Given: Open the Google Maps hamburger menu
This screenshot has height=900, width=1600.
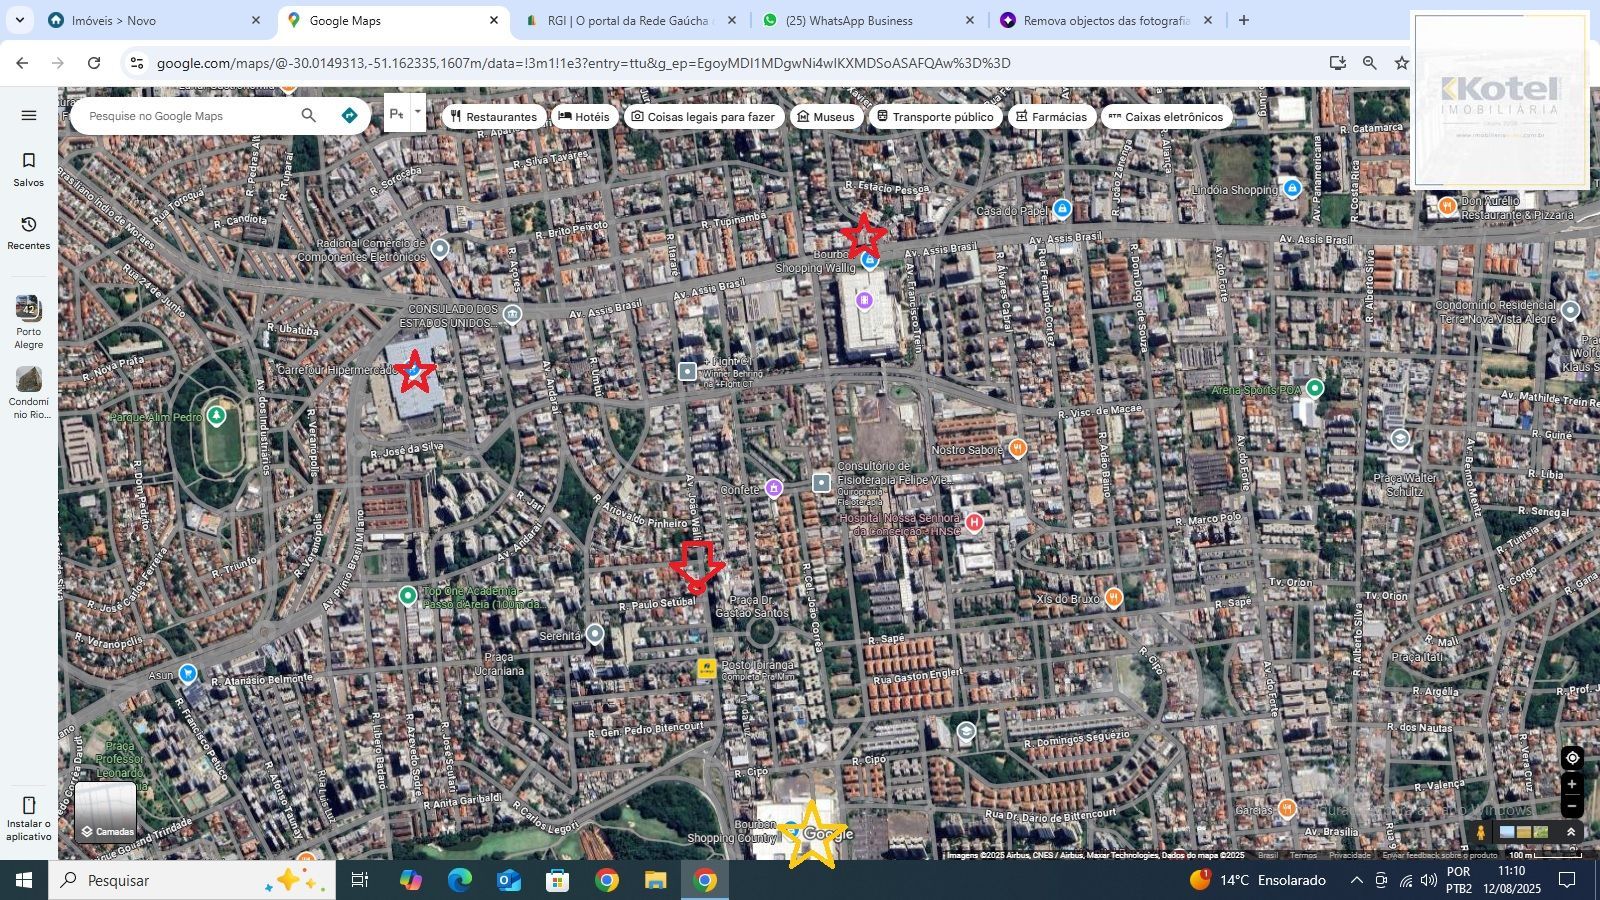Looking at the screenshot, I should coord(29,115).
